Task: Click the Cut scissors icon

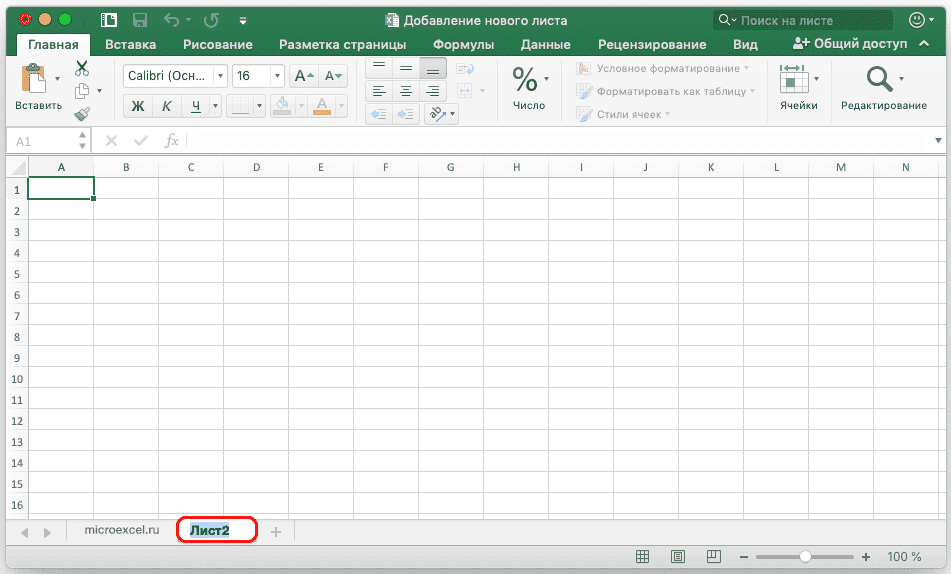Action: point(82,68)
